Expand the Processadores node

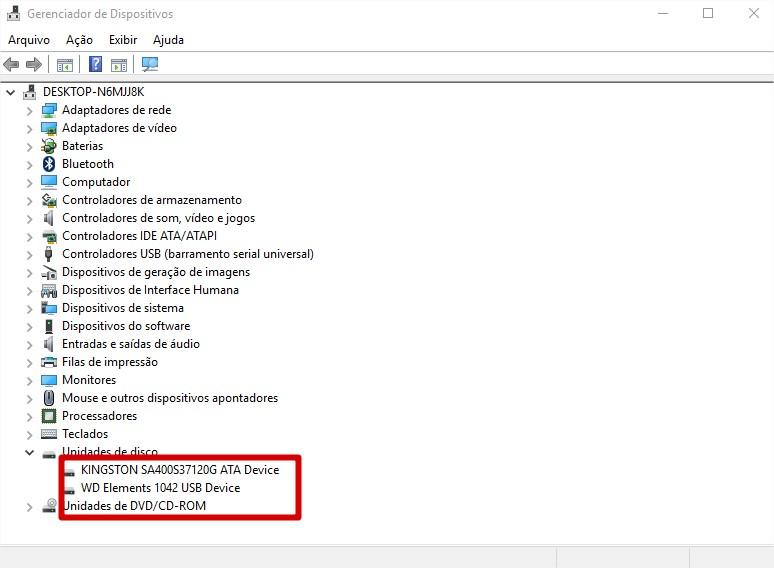(30, 417)
